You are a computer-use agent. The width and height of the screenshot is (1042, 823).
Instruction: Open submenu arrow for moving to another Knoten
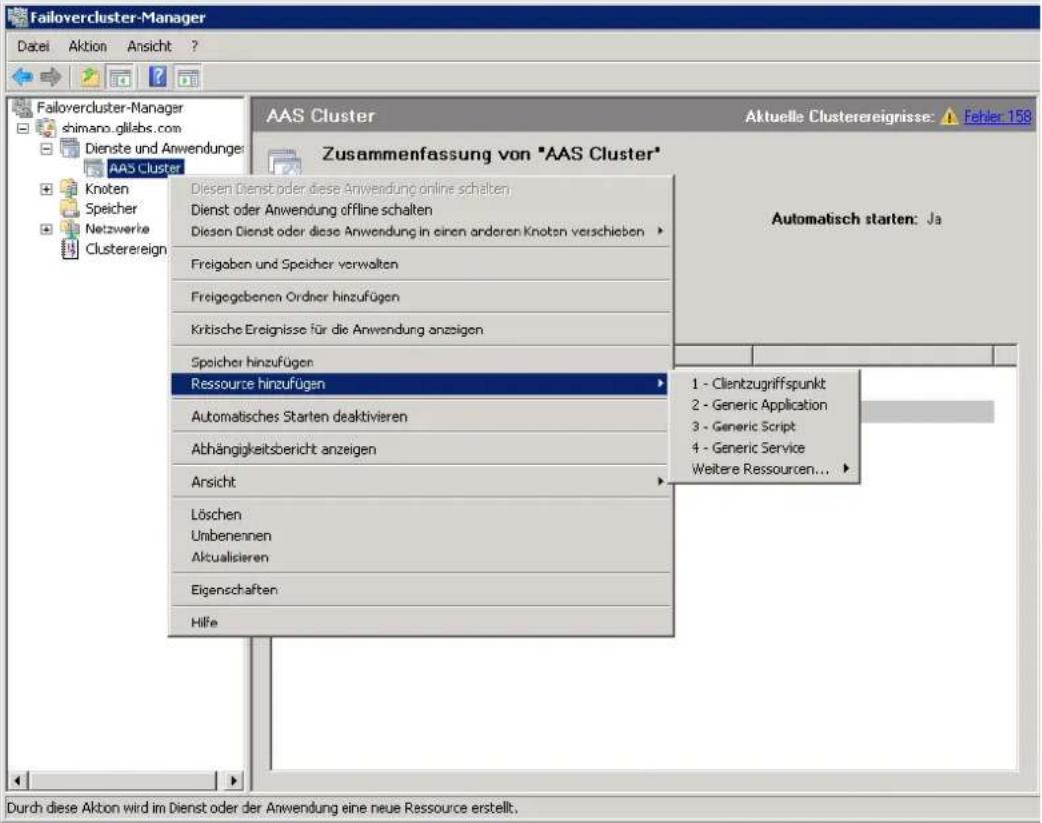(x=660, y=231)
